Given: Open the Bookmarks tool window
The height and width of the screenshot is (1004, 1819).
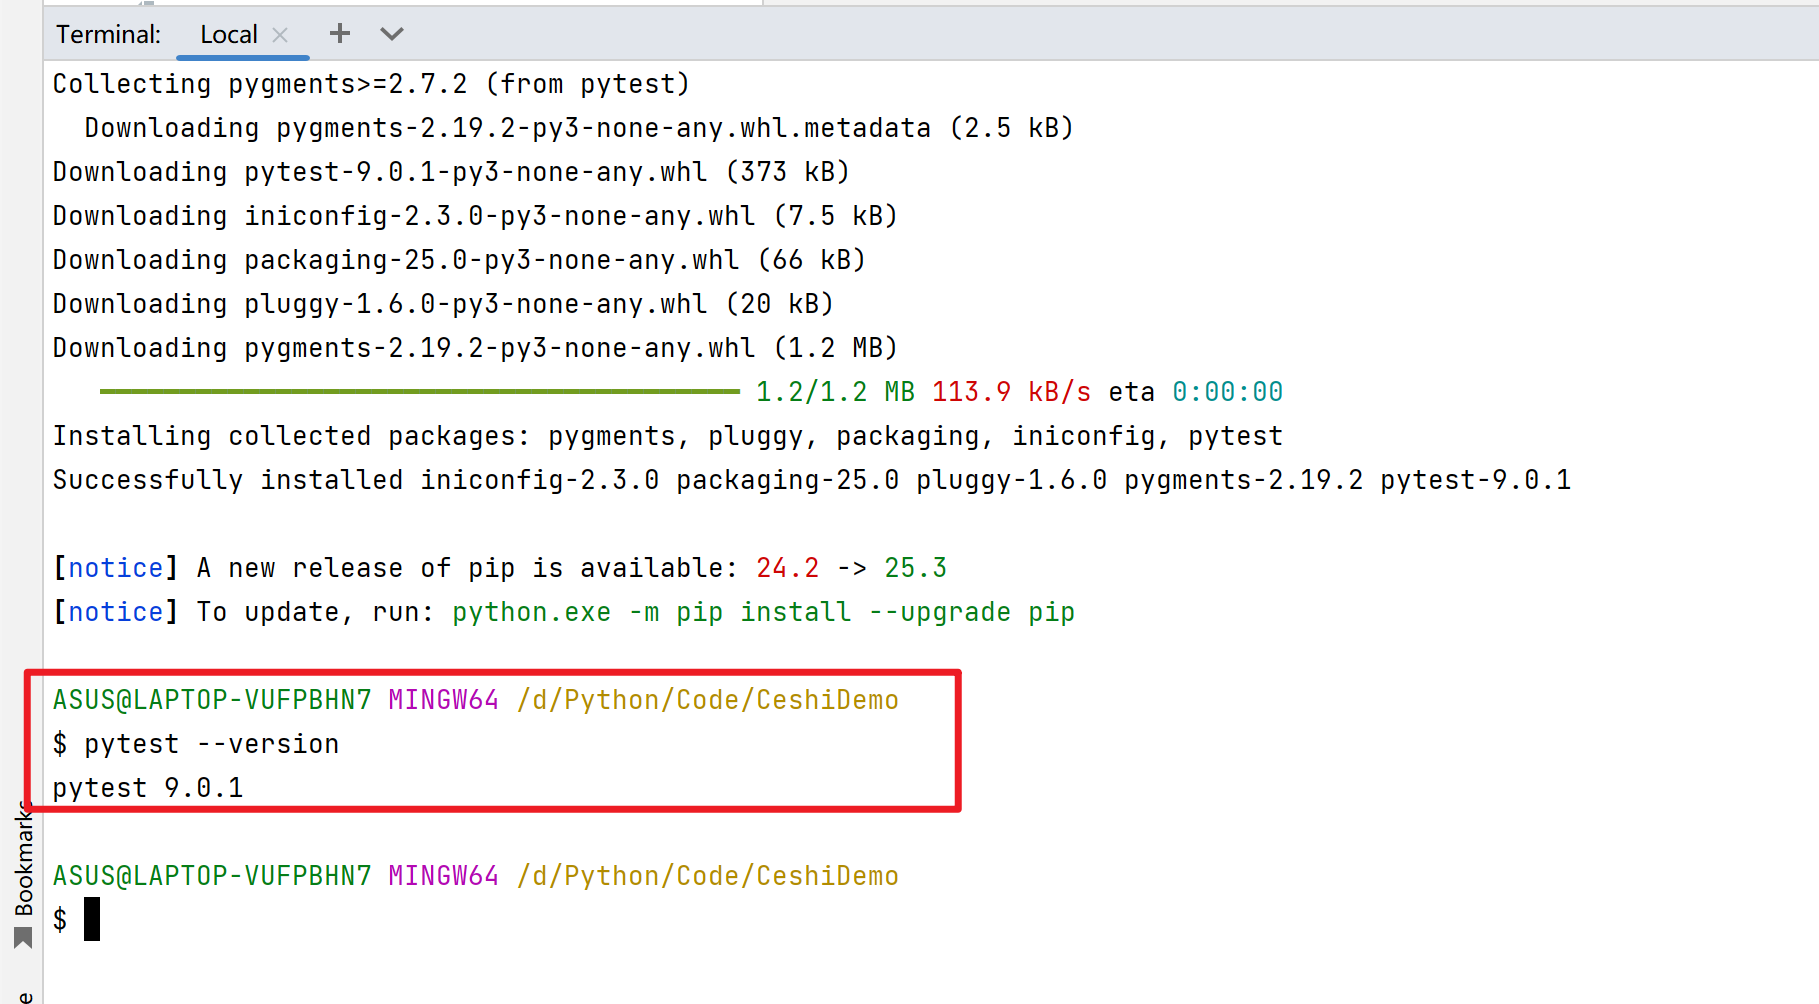Looking at the screenshot, I should (x=23, y=874).
